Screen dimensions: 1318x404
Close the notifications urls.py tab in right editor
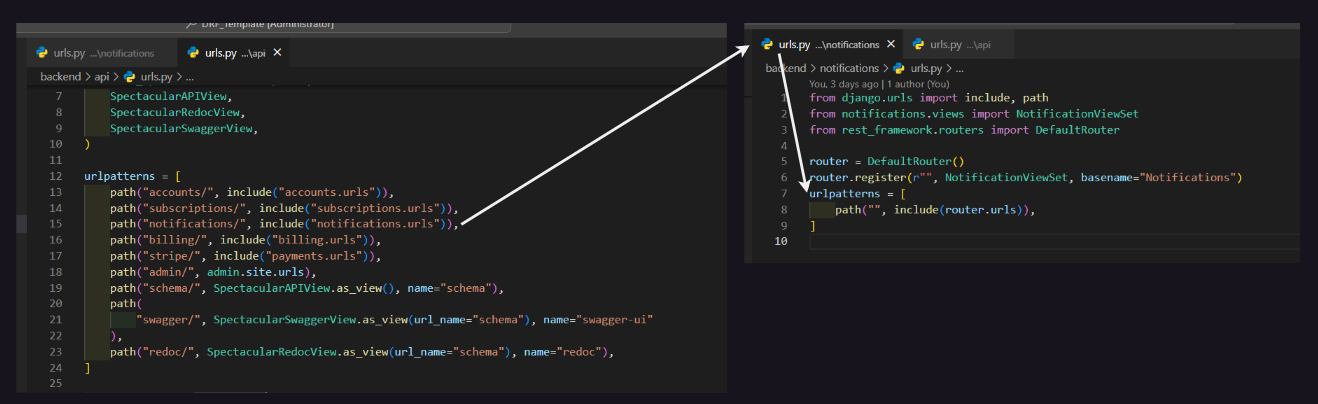[890, 45]
